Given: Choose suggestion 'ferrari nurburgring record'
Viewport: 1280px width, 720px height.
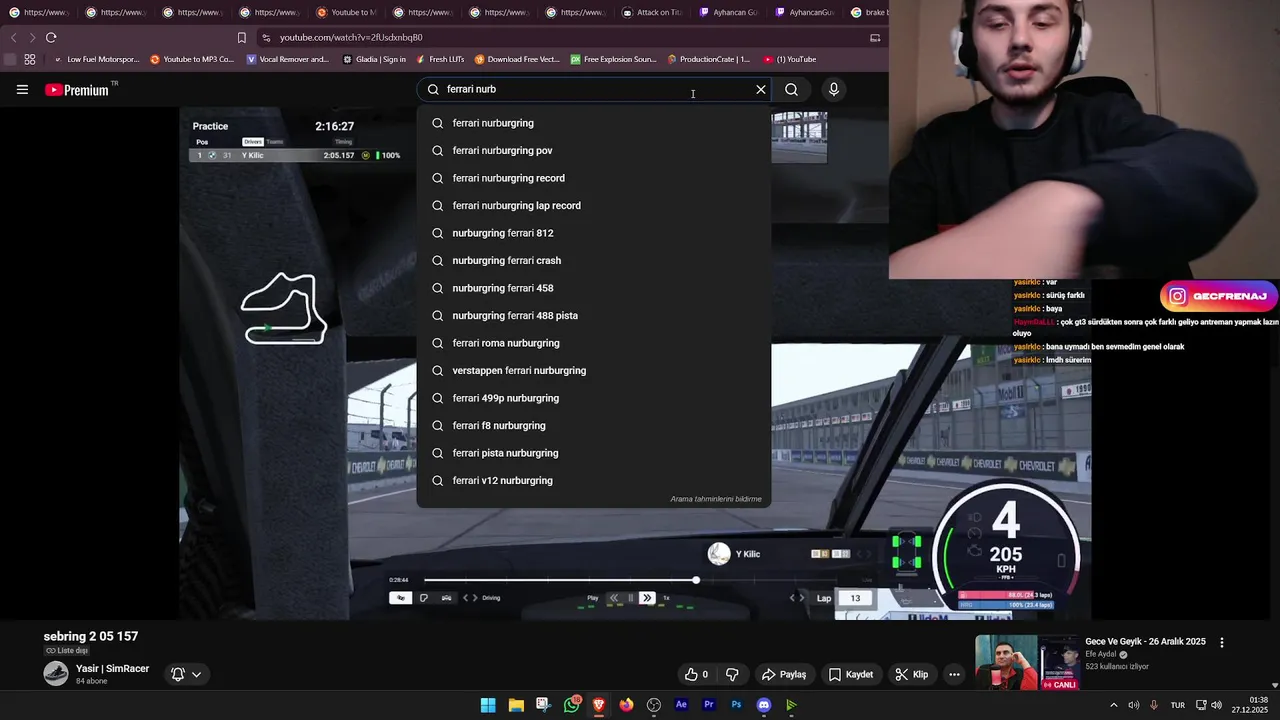Looking at the screenshot, I should point(594,178).
